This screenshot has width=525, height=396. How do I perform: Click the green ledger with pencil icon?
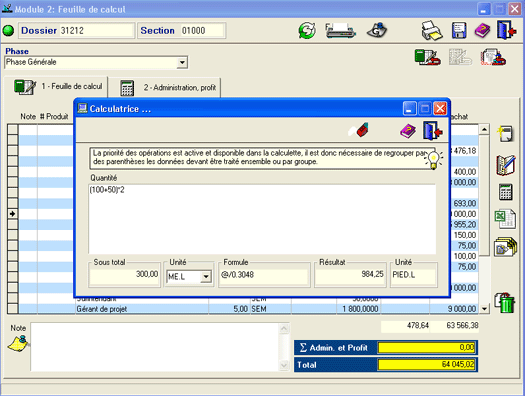(427, 57)
